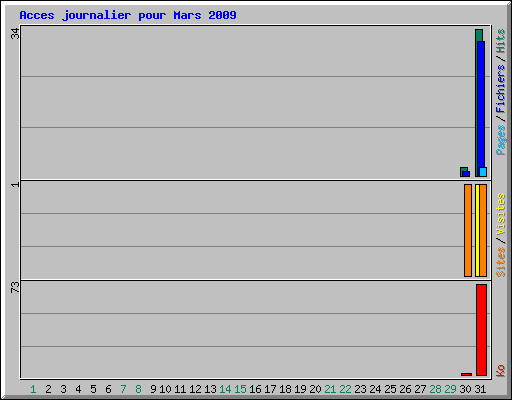Click day label '21' on x-axis
Viewport: 512px width, 400px height.
point(330,389)
